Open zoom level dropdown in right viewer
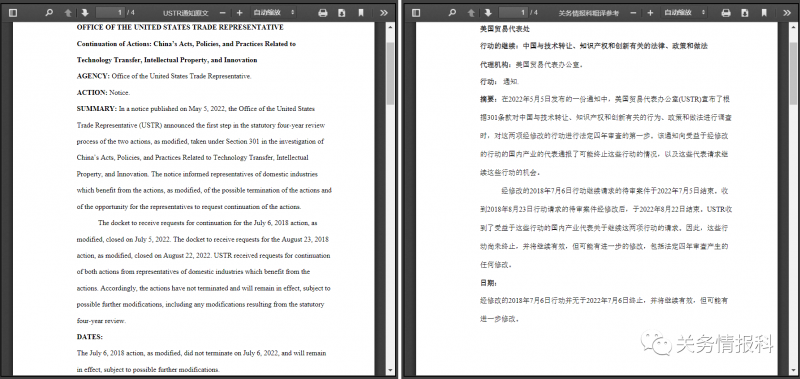The image size is (800, 379). click(x=685, y=12)
